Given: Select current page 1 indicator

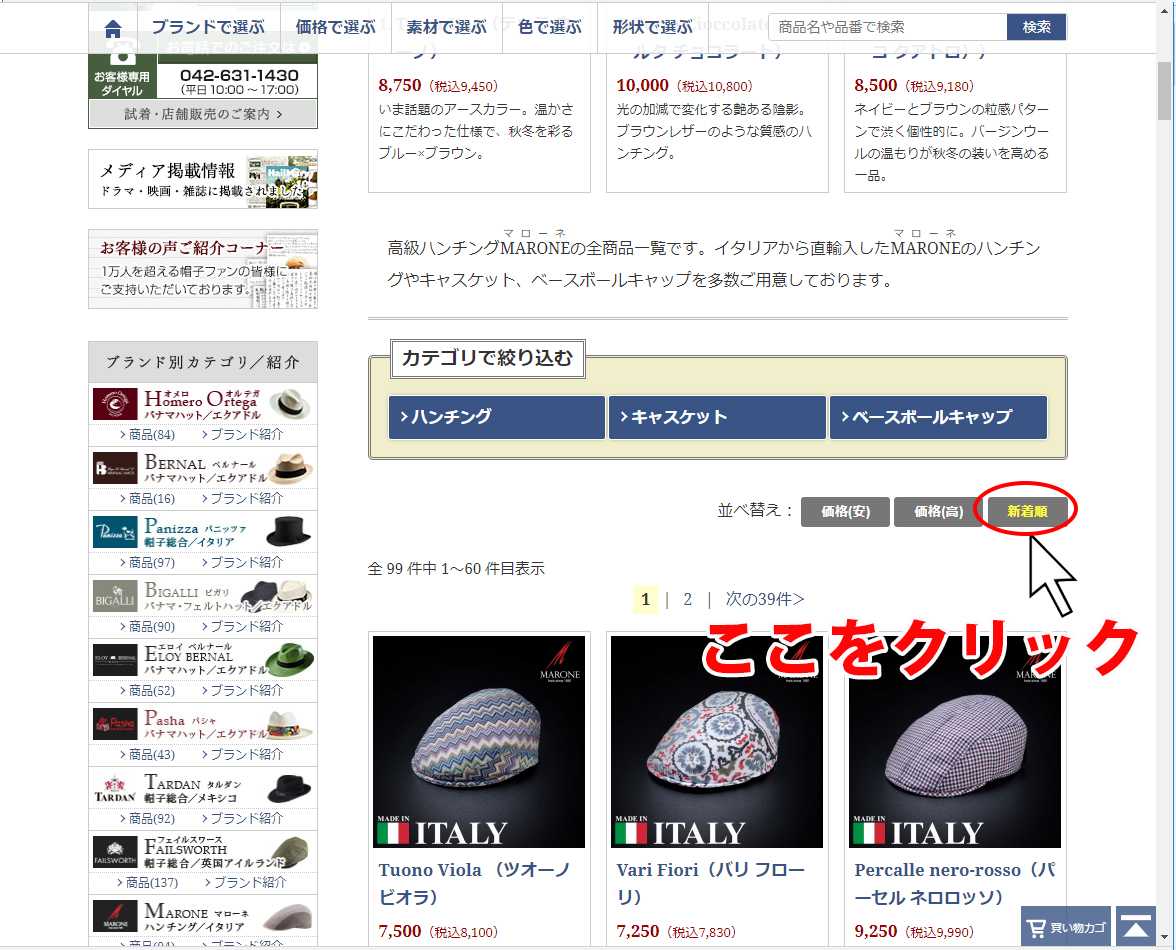Looking at the screenshot, I should click(x=645, y=599).
